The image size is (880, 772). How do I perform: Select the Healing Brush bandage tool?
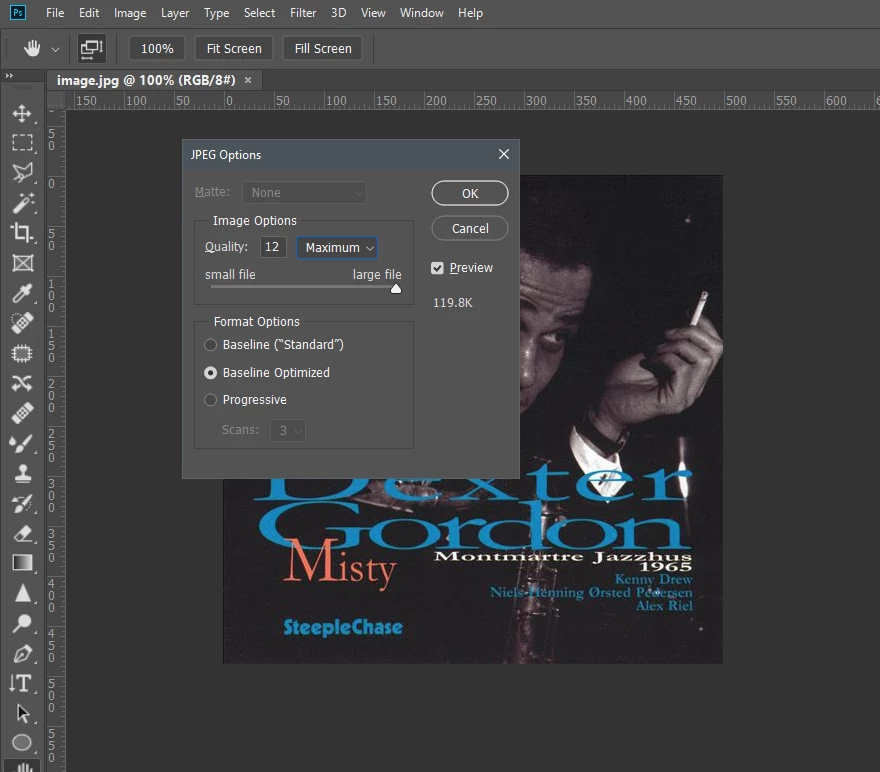point(22,413)
